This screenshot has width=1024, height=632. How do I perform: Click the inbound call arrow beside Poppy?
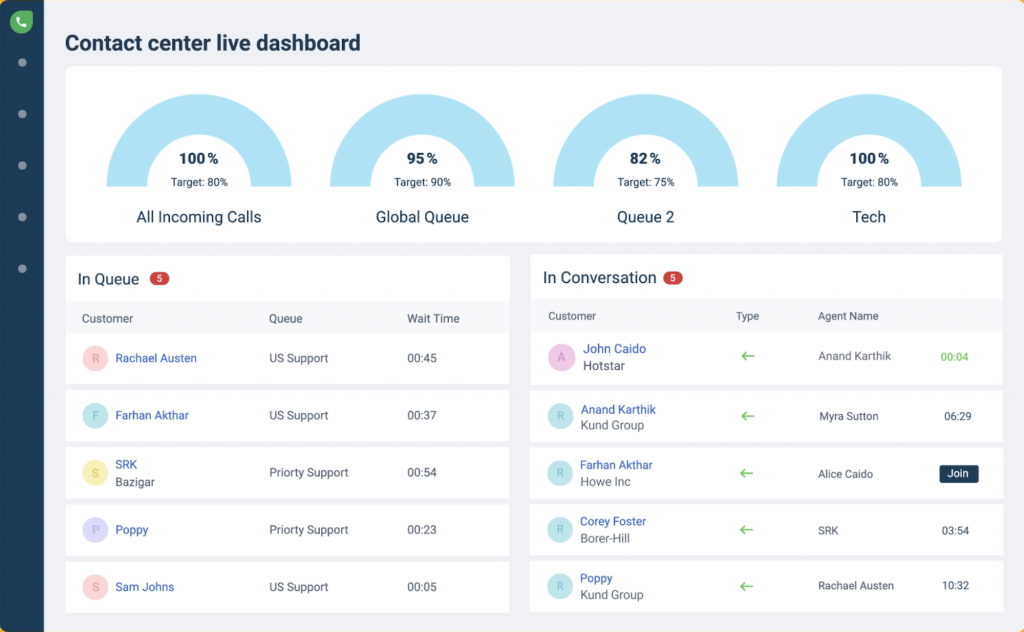point(747,586)
